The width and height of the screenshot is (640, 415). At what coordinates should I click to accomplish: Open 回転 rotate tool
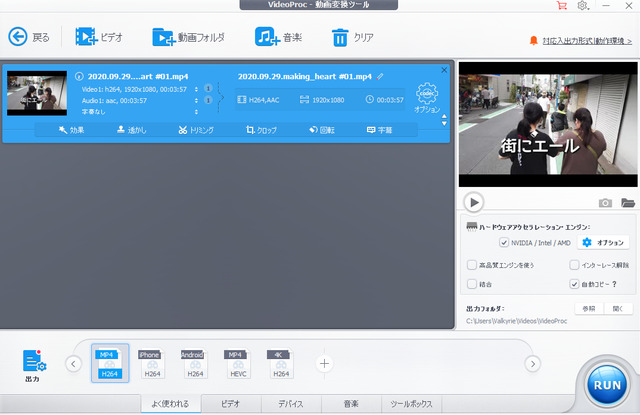click(x=322, y=130)
